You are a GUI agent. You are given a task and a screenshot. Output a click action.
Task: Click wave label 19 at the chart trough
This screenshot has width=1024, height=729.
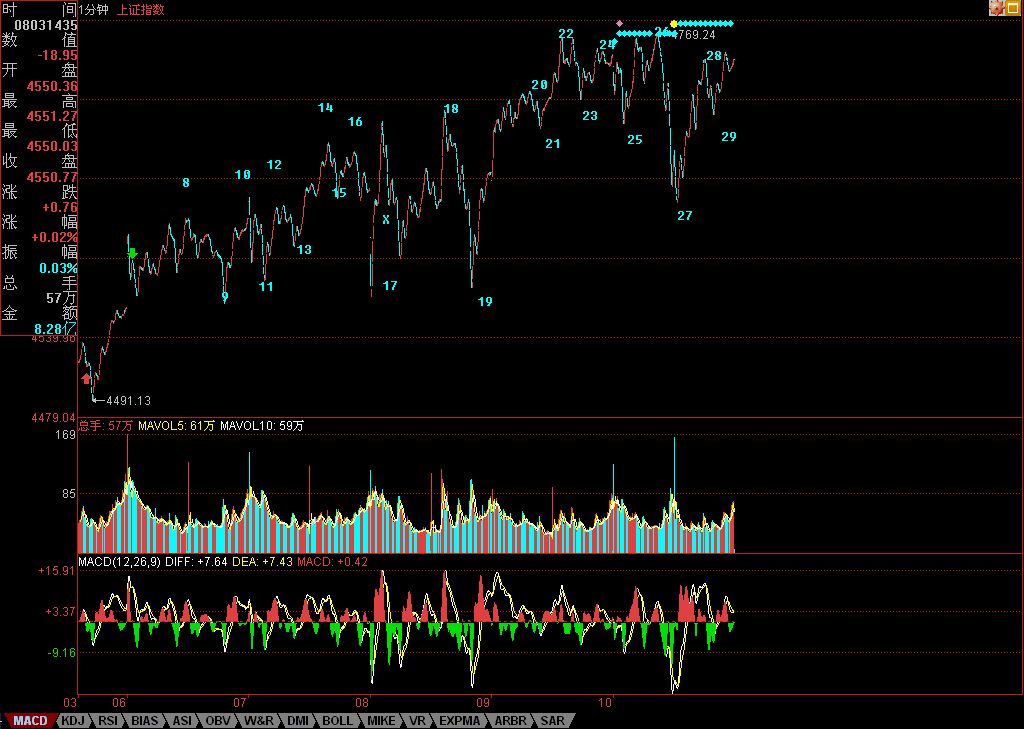[485, 301]
